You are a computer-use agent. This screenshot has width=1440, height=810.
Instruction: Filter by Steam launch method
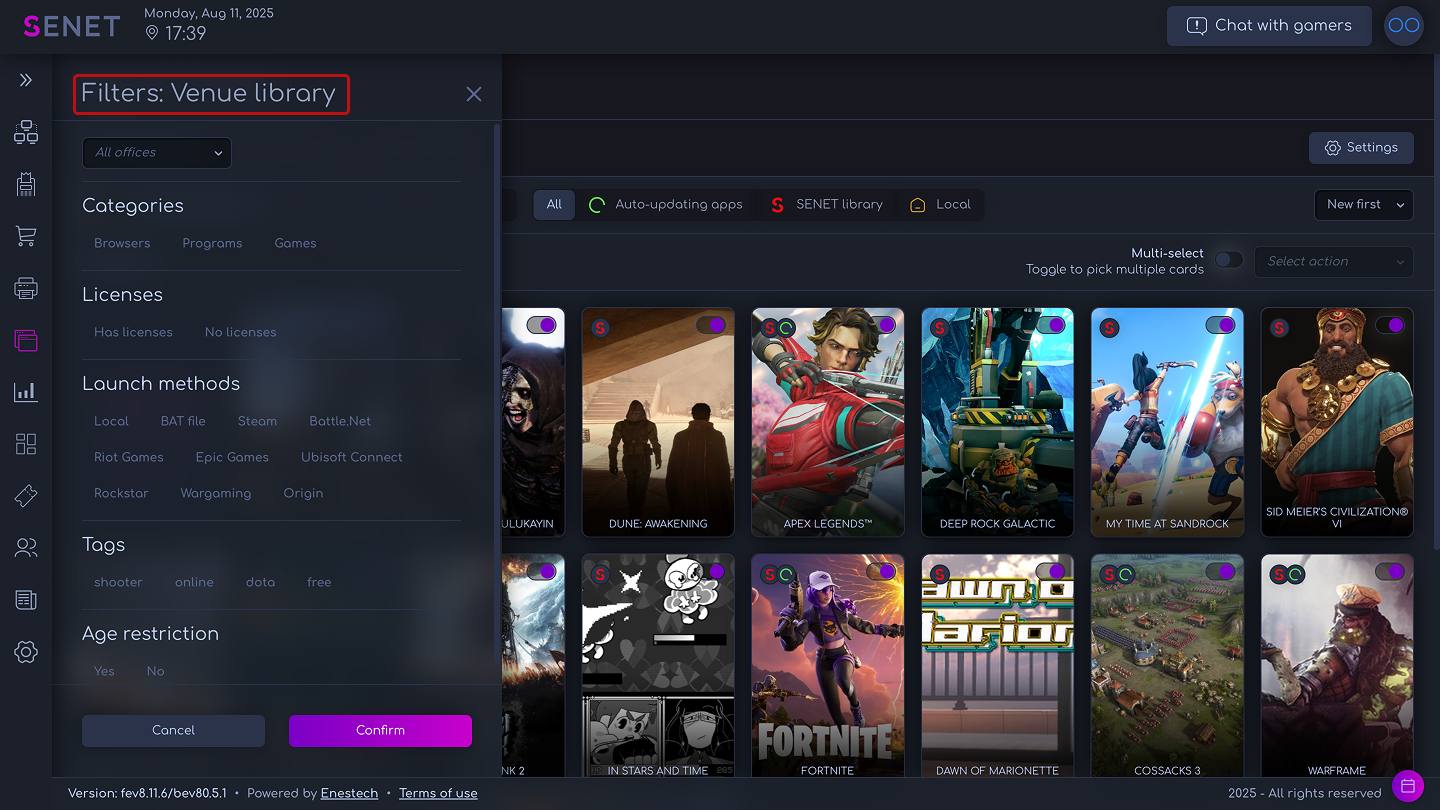[x=257, y=421]
